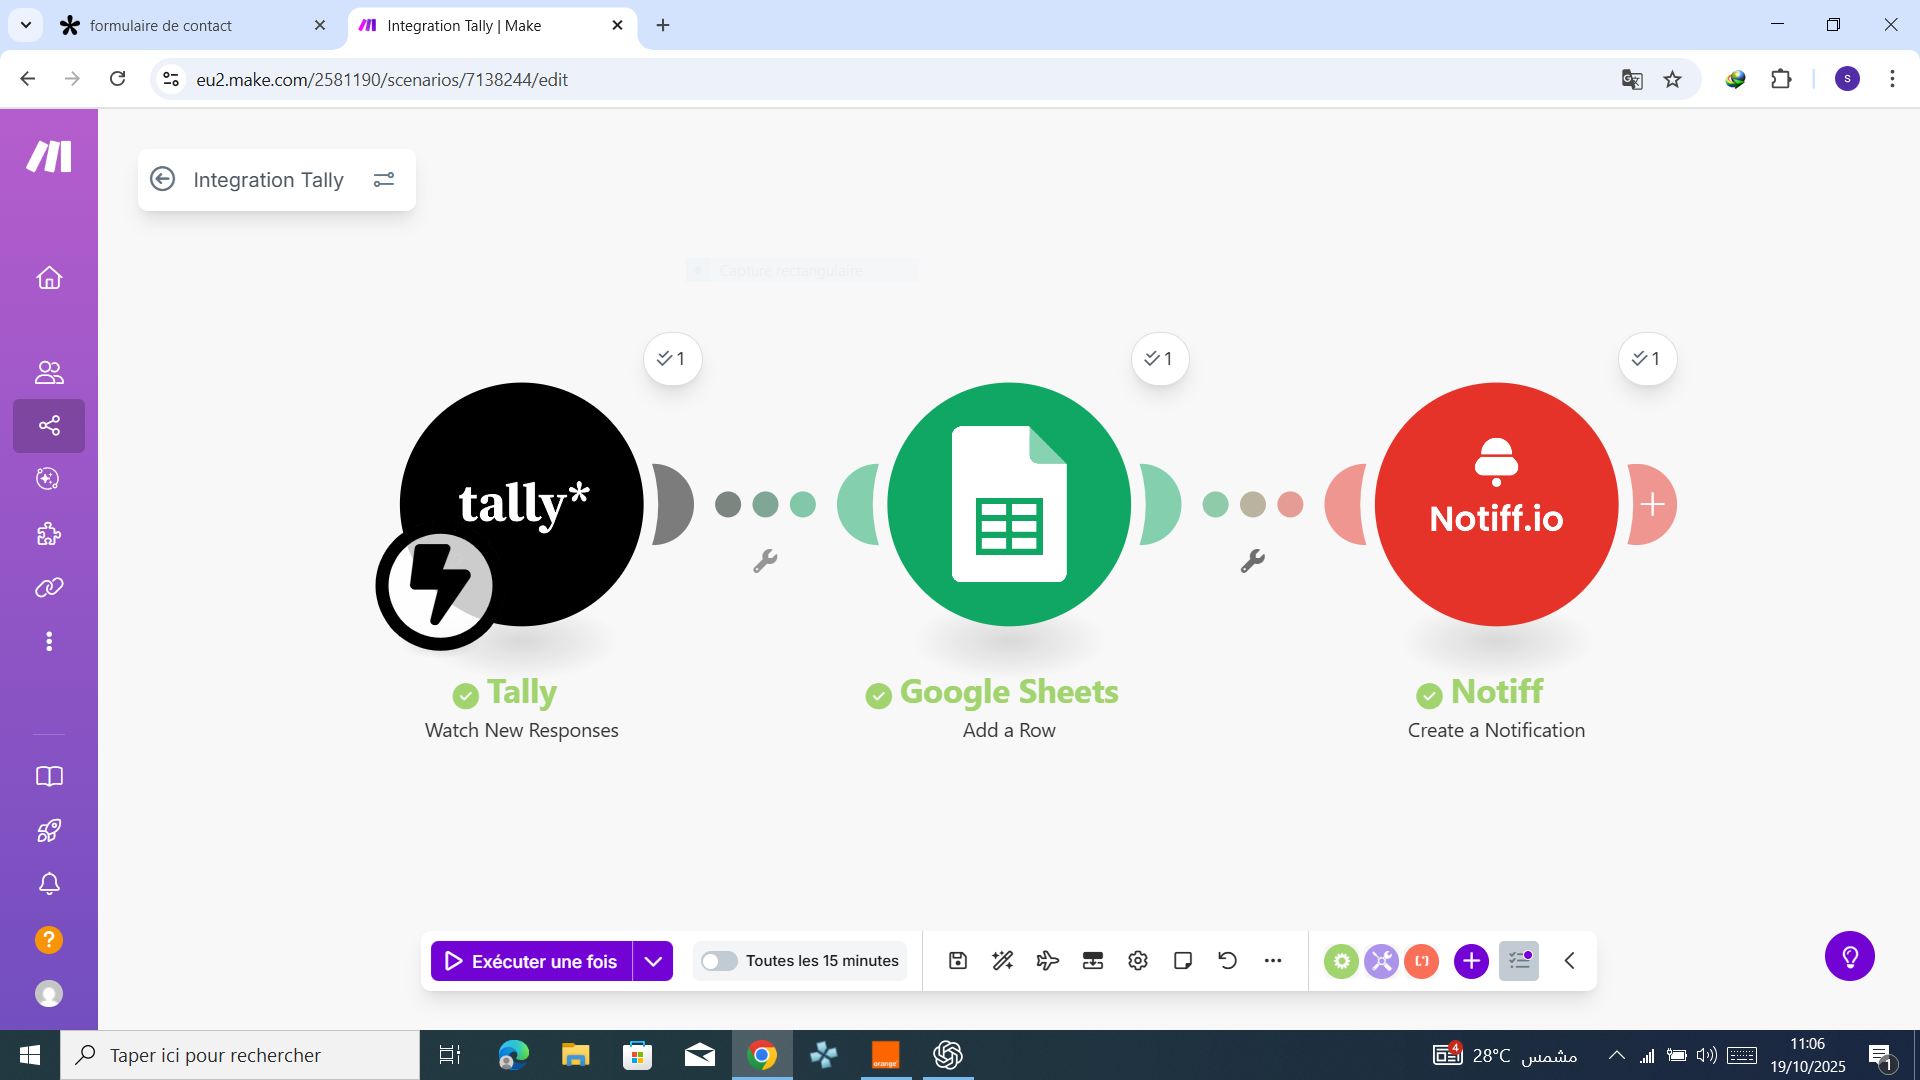Open the orange Text parser icon
The image size is (1920, 1080).
click(x=1421, y=961)
